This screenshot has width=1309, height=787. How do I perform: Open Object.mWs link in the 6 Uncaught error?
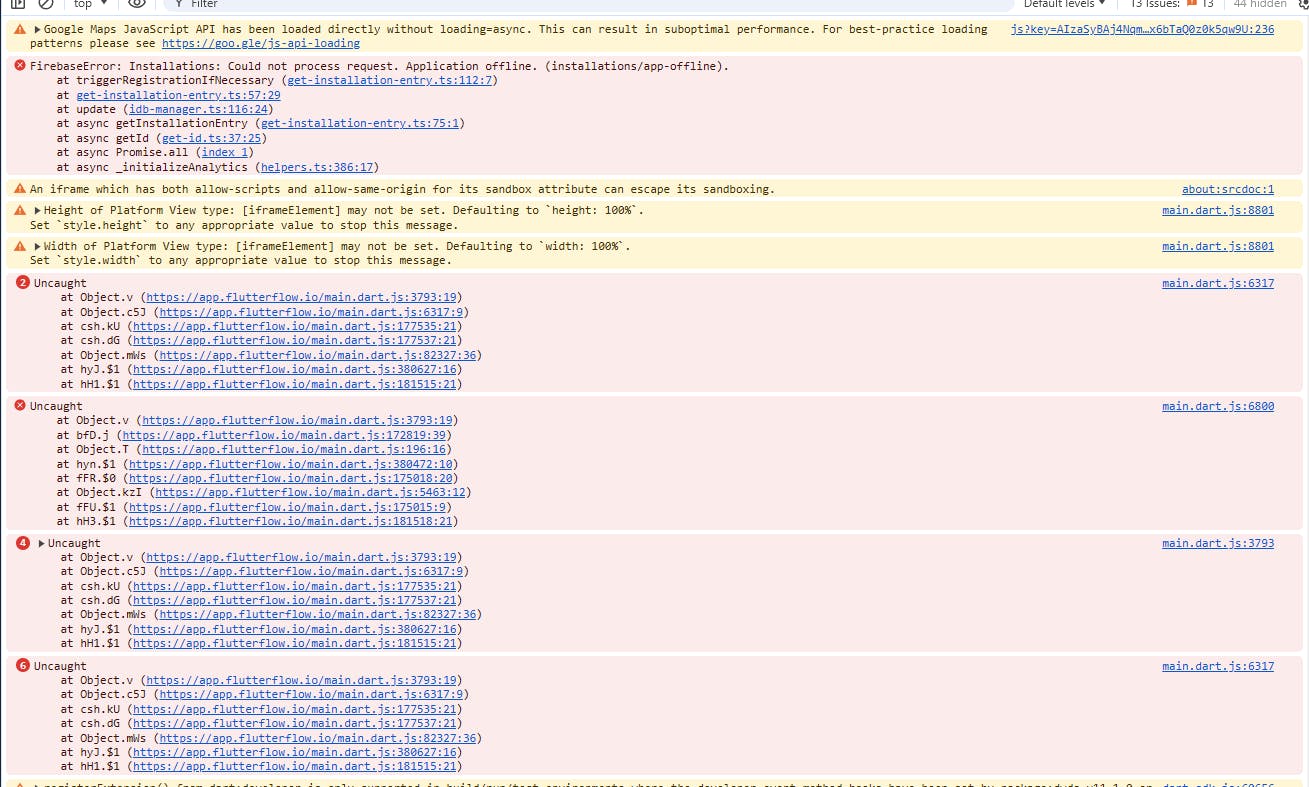319,738
